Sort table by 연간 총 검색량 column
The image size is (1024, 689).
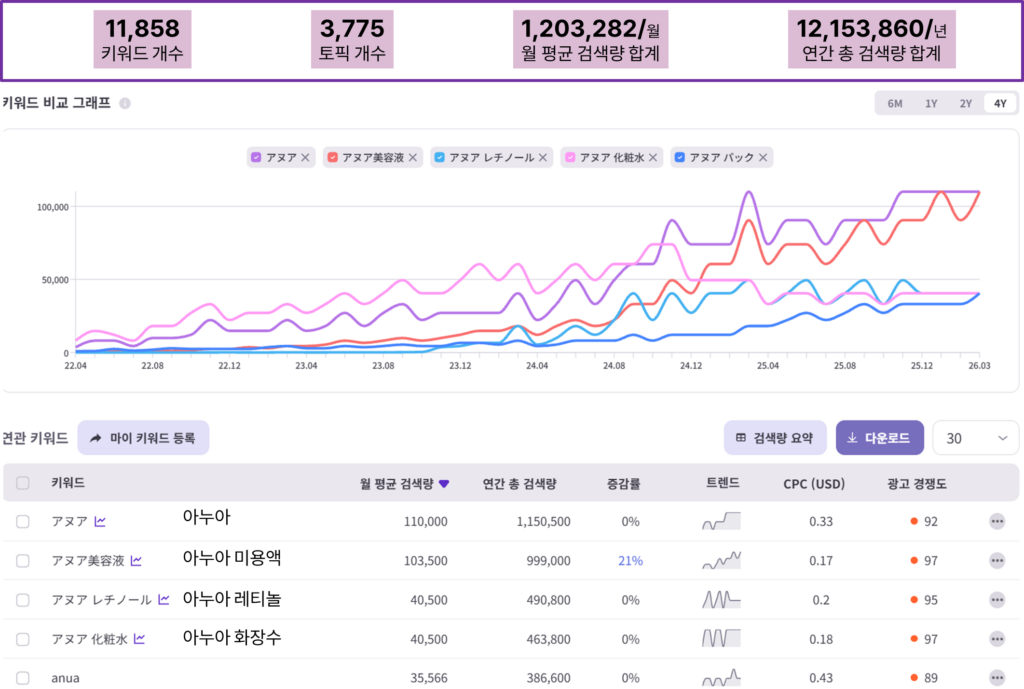[519, 484]
